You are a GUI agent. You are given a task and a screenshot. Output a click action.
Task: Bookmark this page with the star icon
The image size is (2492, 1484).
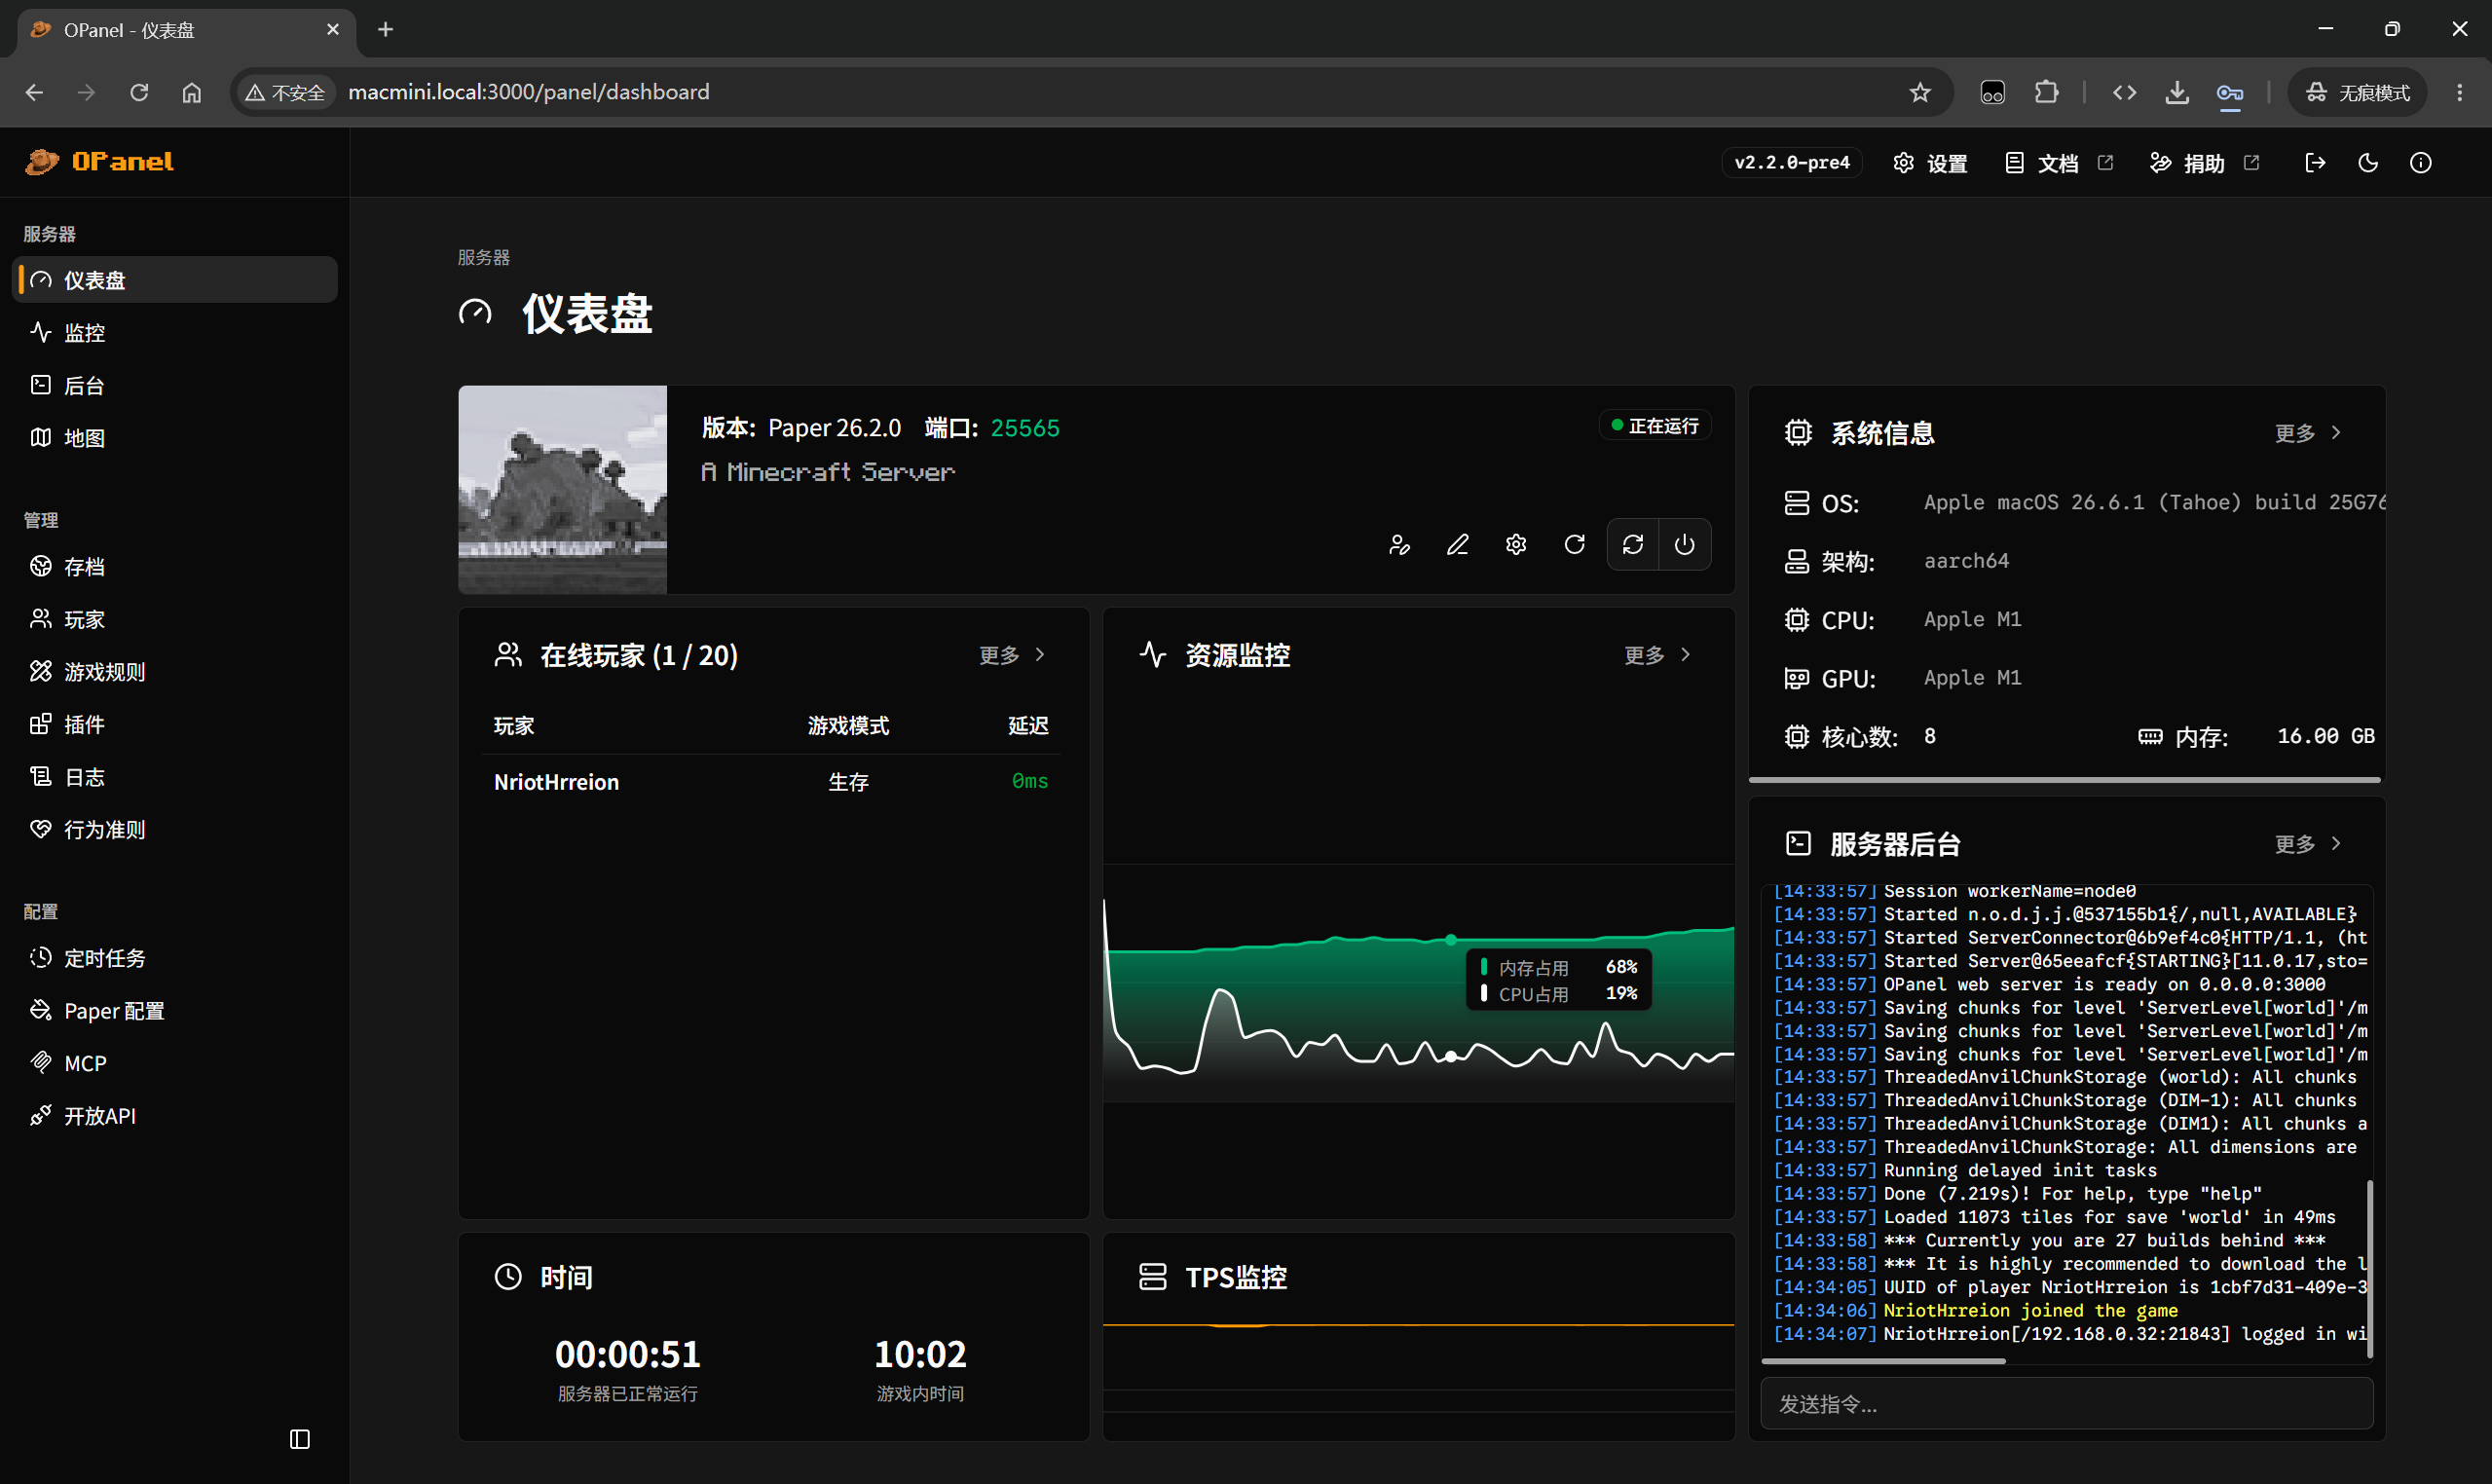point(1920,92)
